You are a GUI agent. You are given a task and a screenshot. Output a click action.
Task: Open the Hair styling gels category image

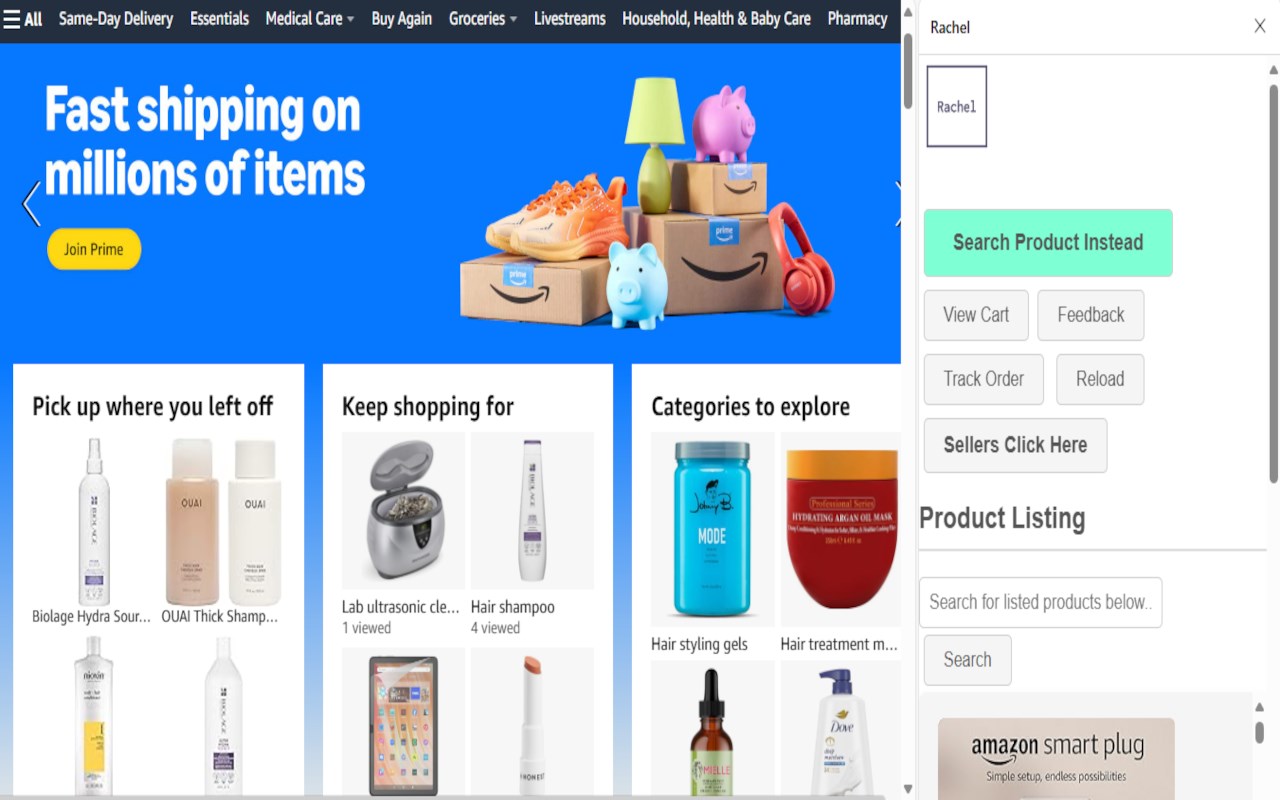click(x=712, y=529)
